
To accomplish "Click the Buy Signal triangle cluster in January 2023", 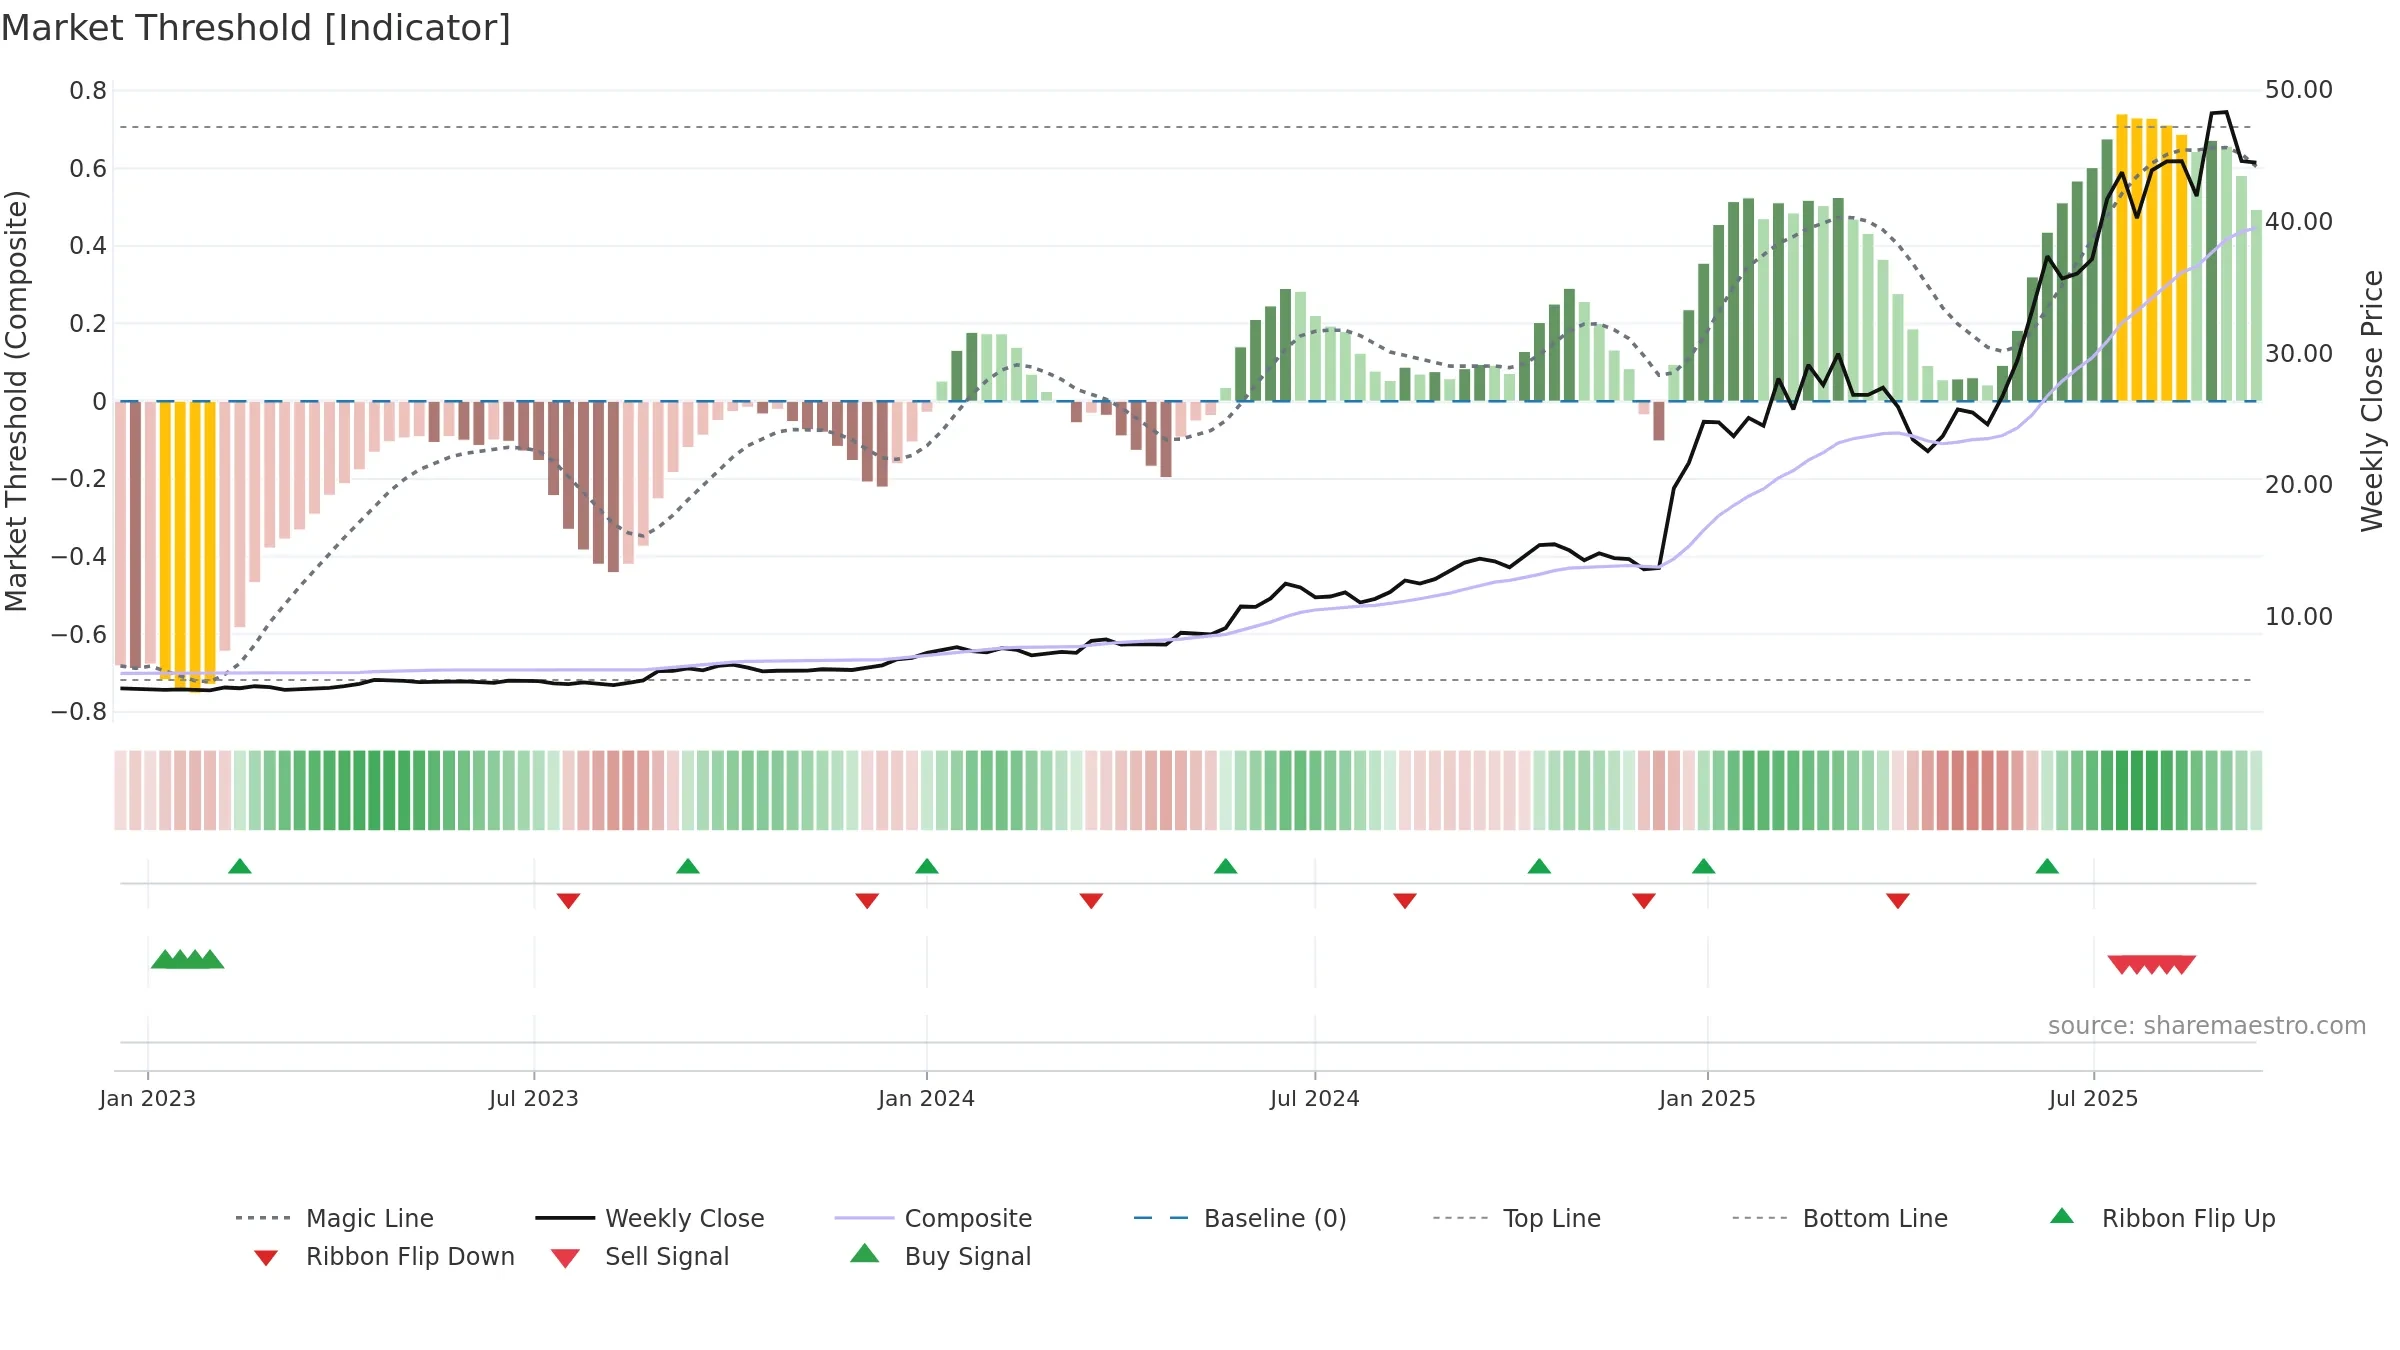I will pos(187,959).
